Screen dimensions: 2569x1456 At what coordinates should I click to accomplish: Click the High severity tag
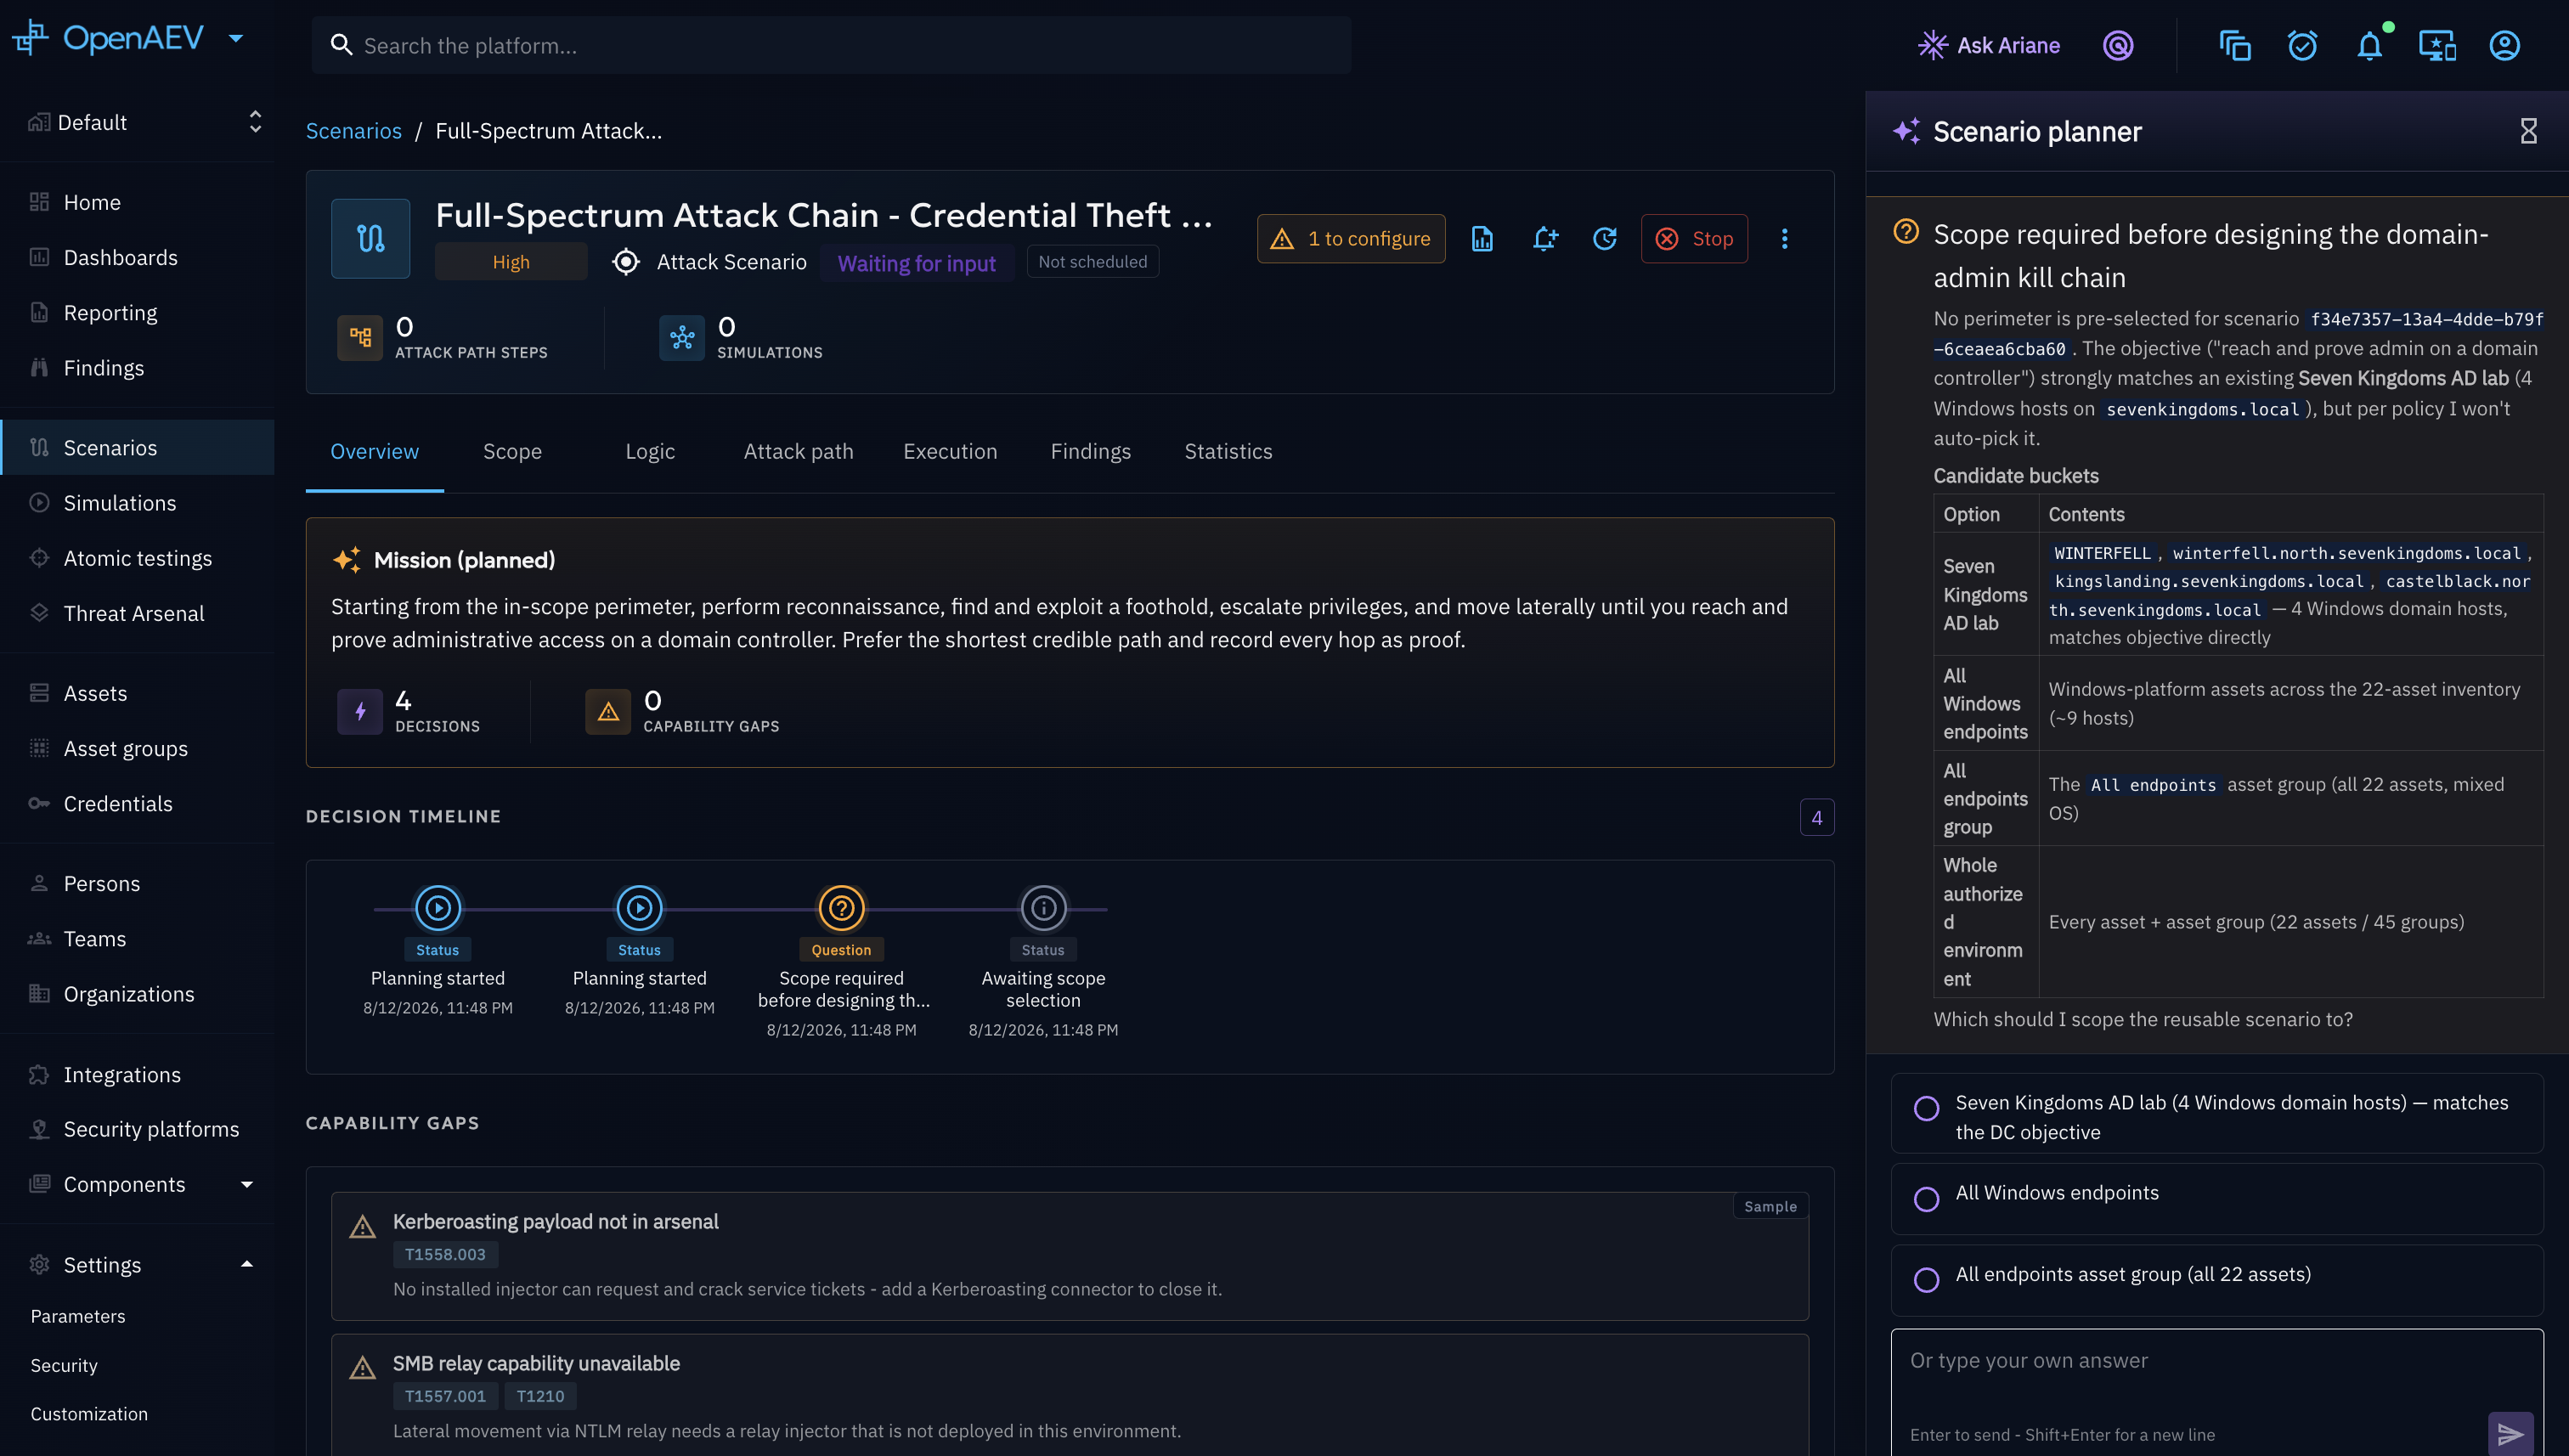(x=511, y=262)
